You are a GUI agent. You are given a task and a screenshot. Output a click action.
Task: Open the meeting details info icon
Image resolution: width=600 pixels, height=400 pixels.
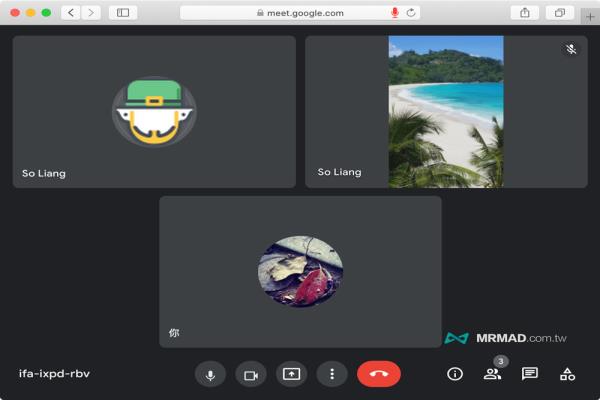[x=455, y=374]
